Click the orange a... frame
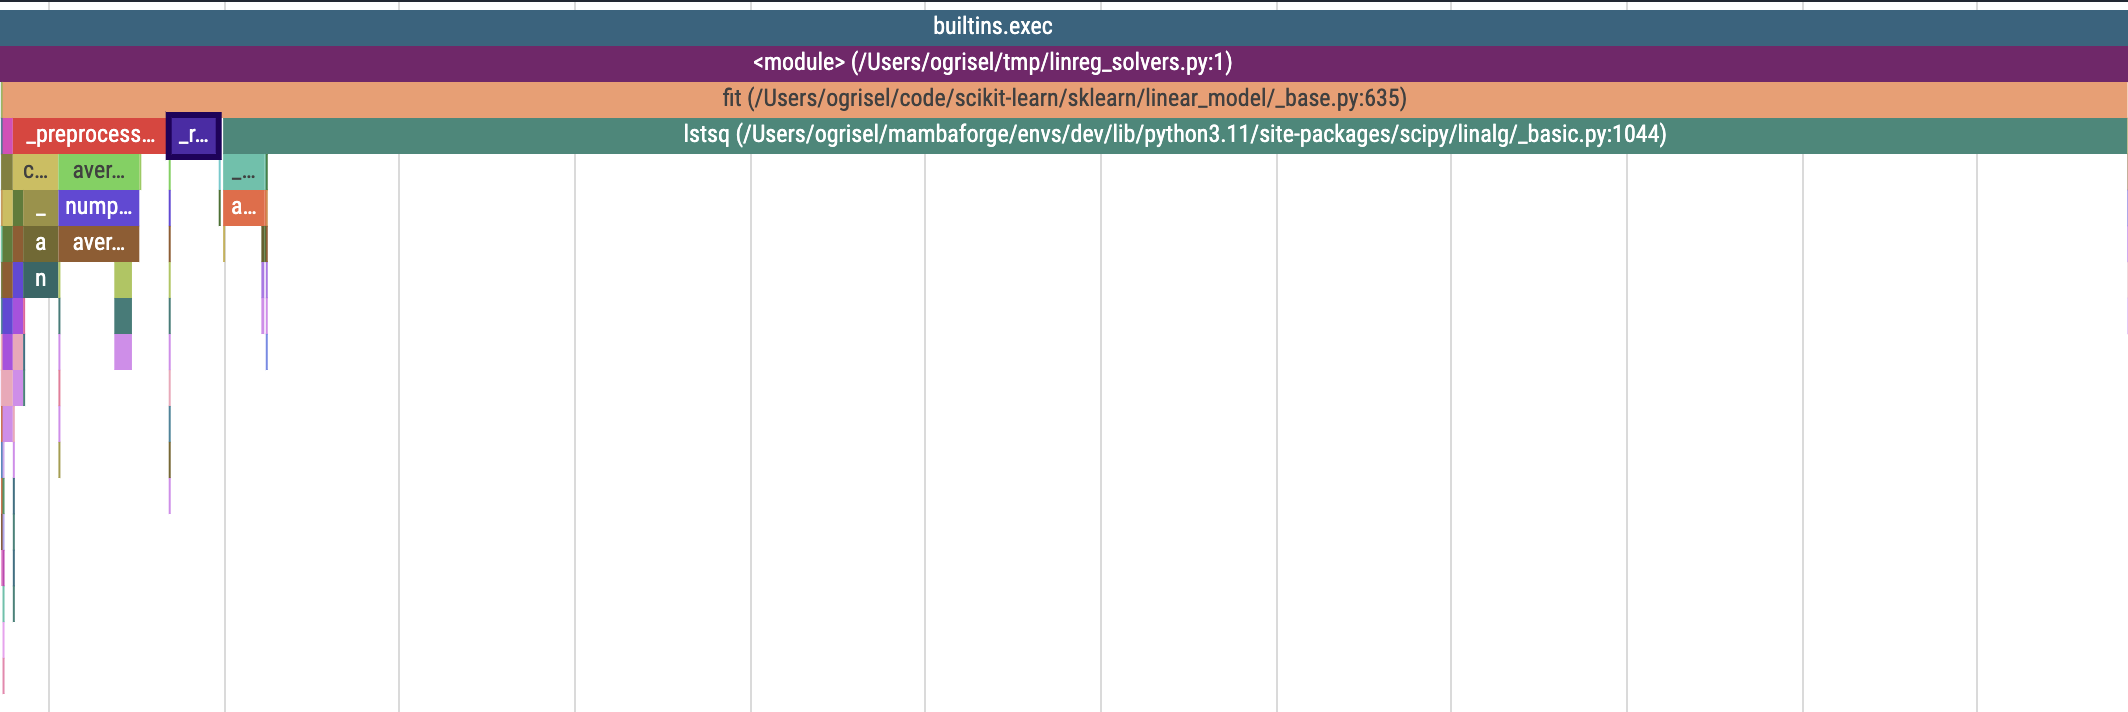The width and height of the screenshot is (2128, 712). (244, 207)
